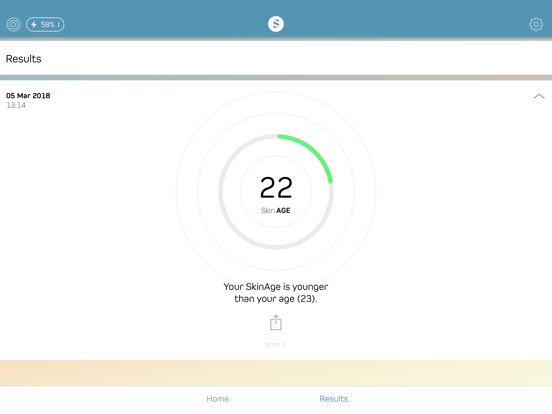Tap the 13:14 time stamp
Screen dimensions: 552x414
point(16,105)
